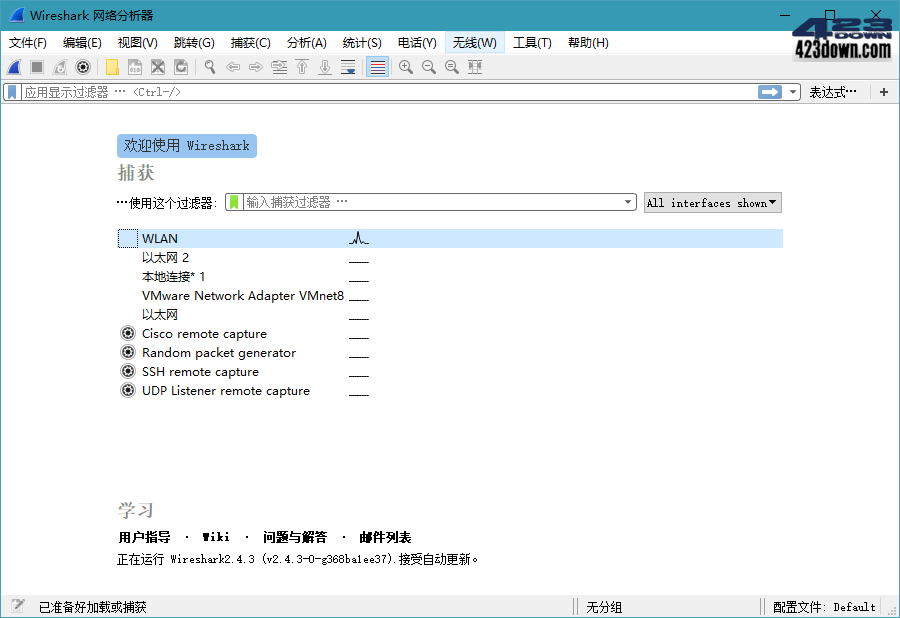Open the 捕获(C) menu
Image resolution: width=900 pixels, height=618 pixels.
point(250,43)
